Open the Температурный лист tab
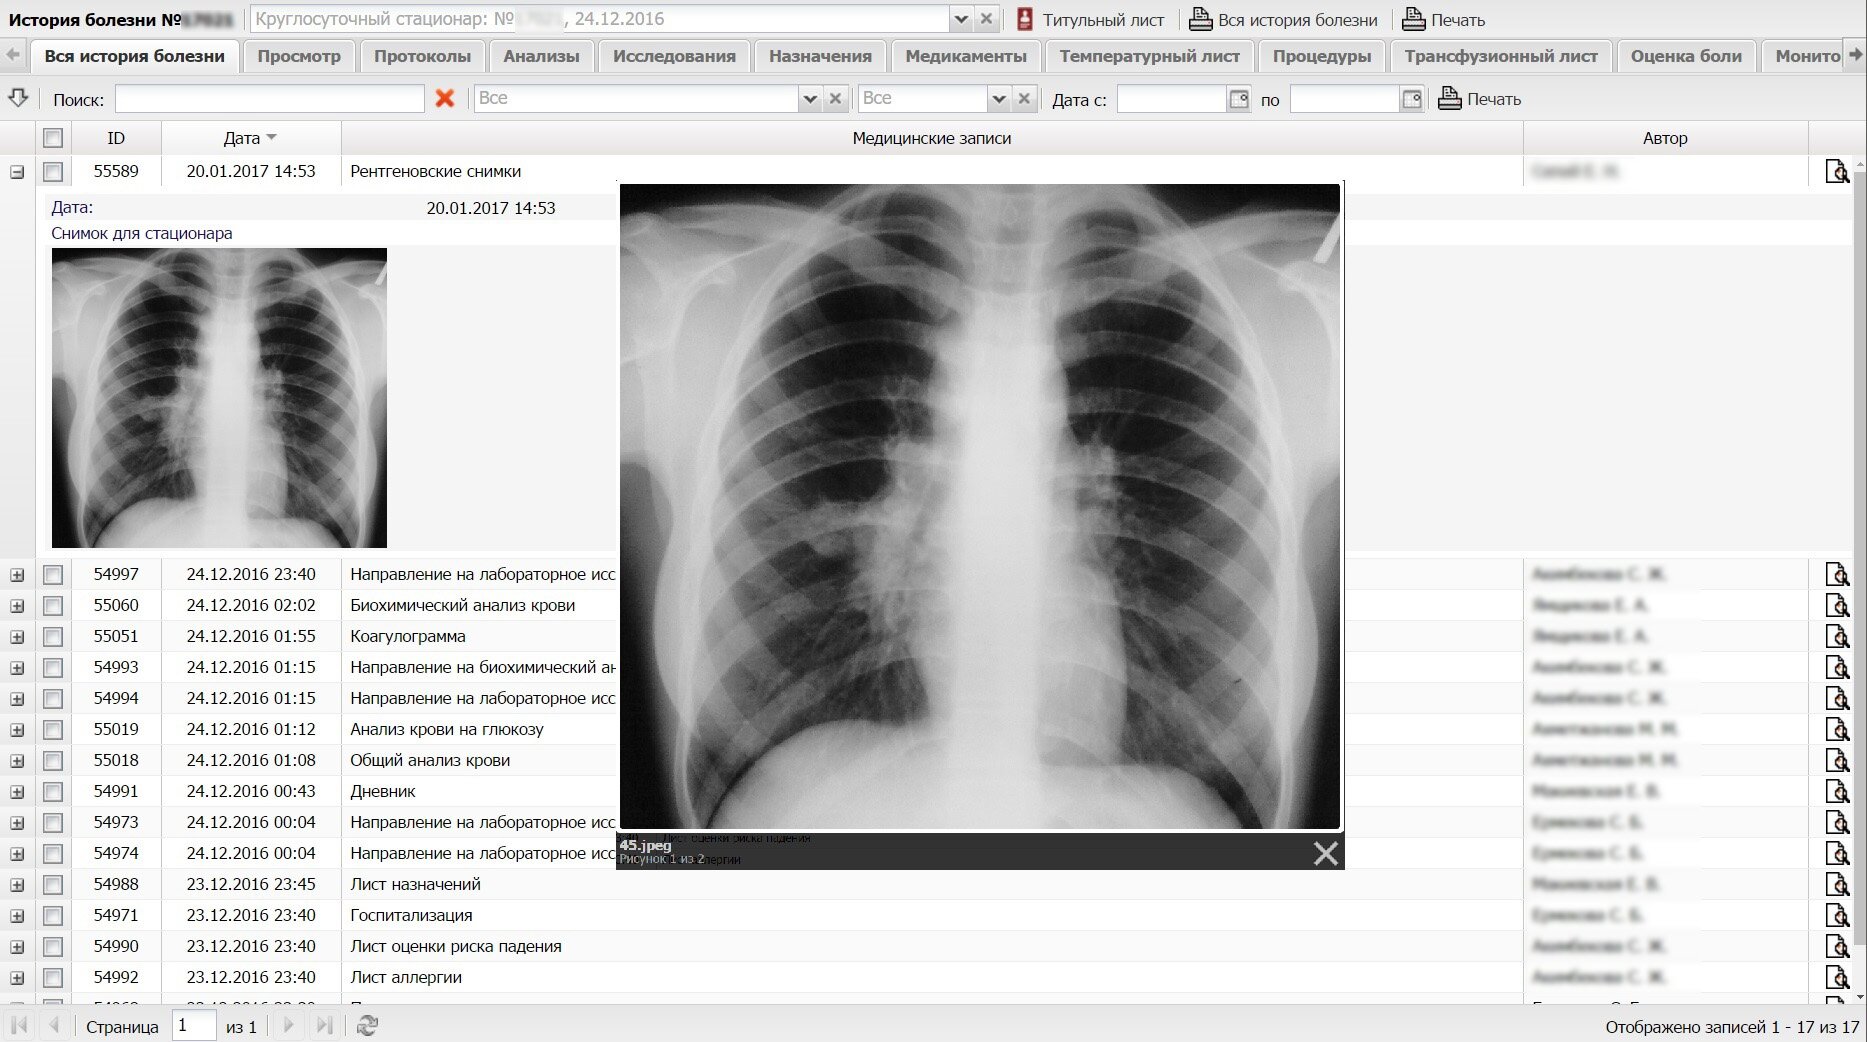The image size is (1867, 1042). coord(1149,56)
